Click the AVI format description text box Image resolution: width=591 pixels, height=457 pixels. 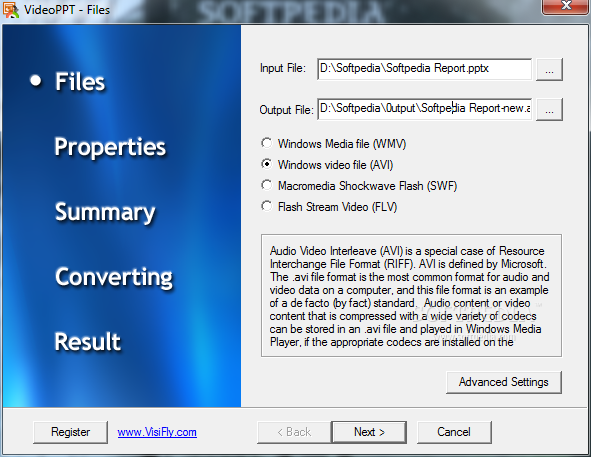tap(411, 296)
